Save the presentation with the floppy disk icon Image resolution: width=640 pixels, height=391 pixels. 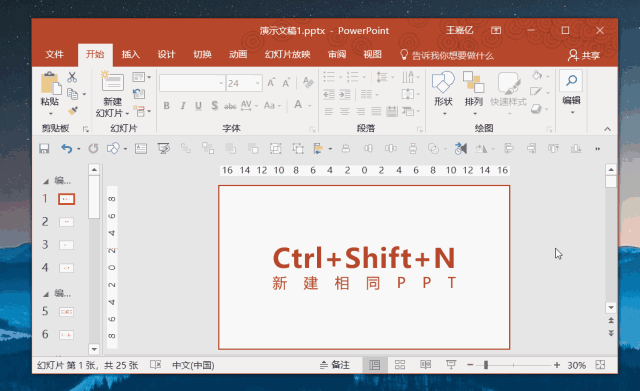(x=44, y=149)
